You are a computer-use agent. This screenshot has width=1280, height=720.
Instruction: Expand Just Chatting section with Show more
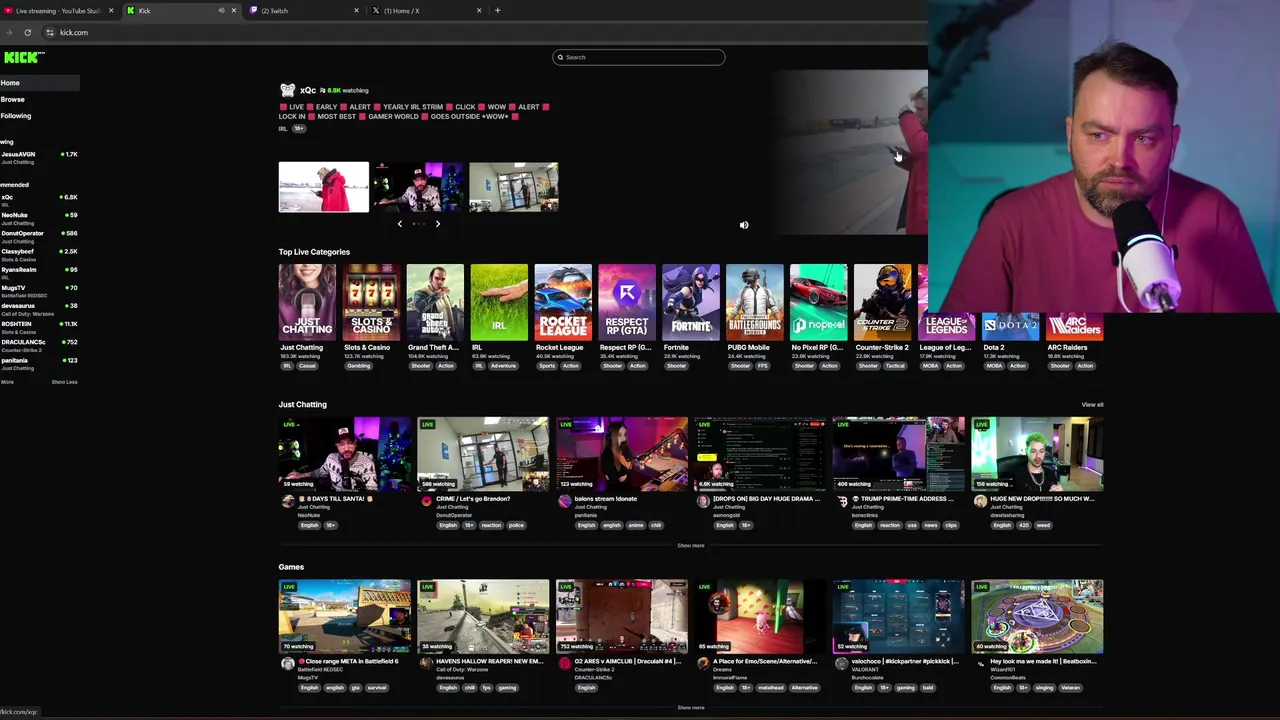tap(691, 546)
